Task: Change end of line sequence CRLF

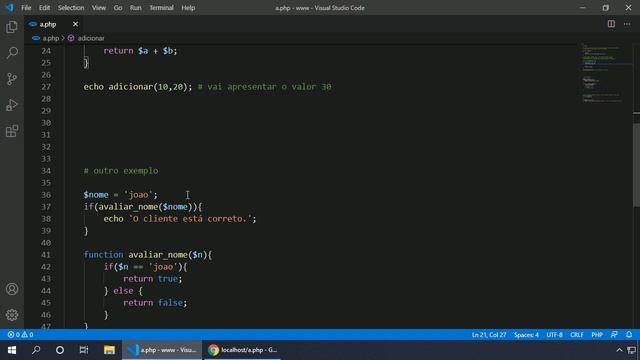Action: click(577, 335)
